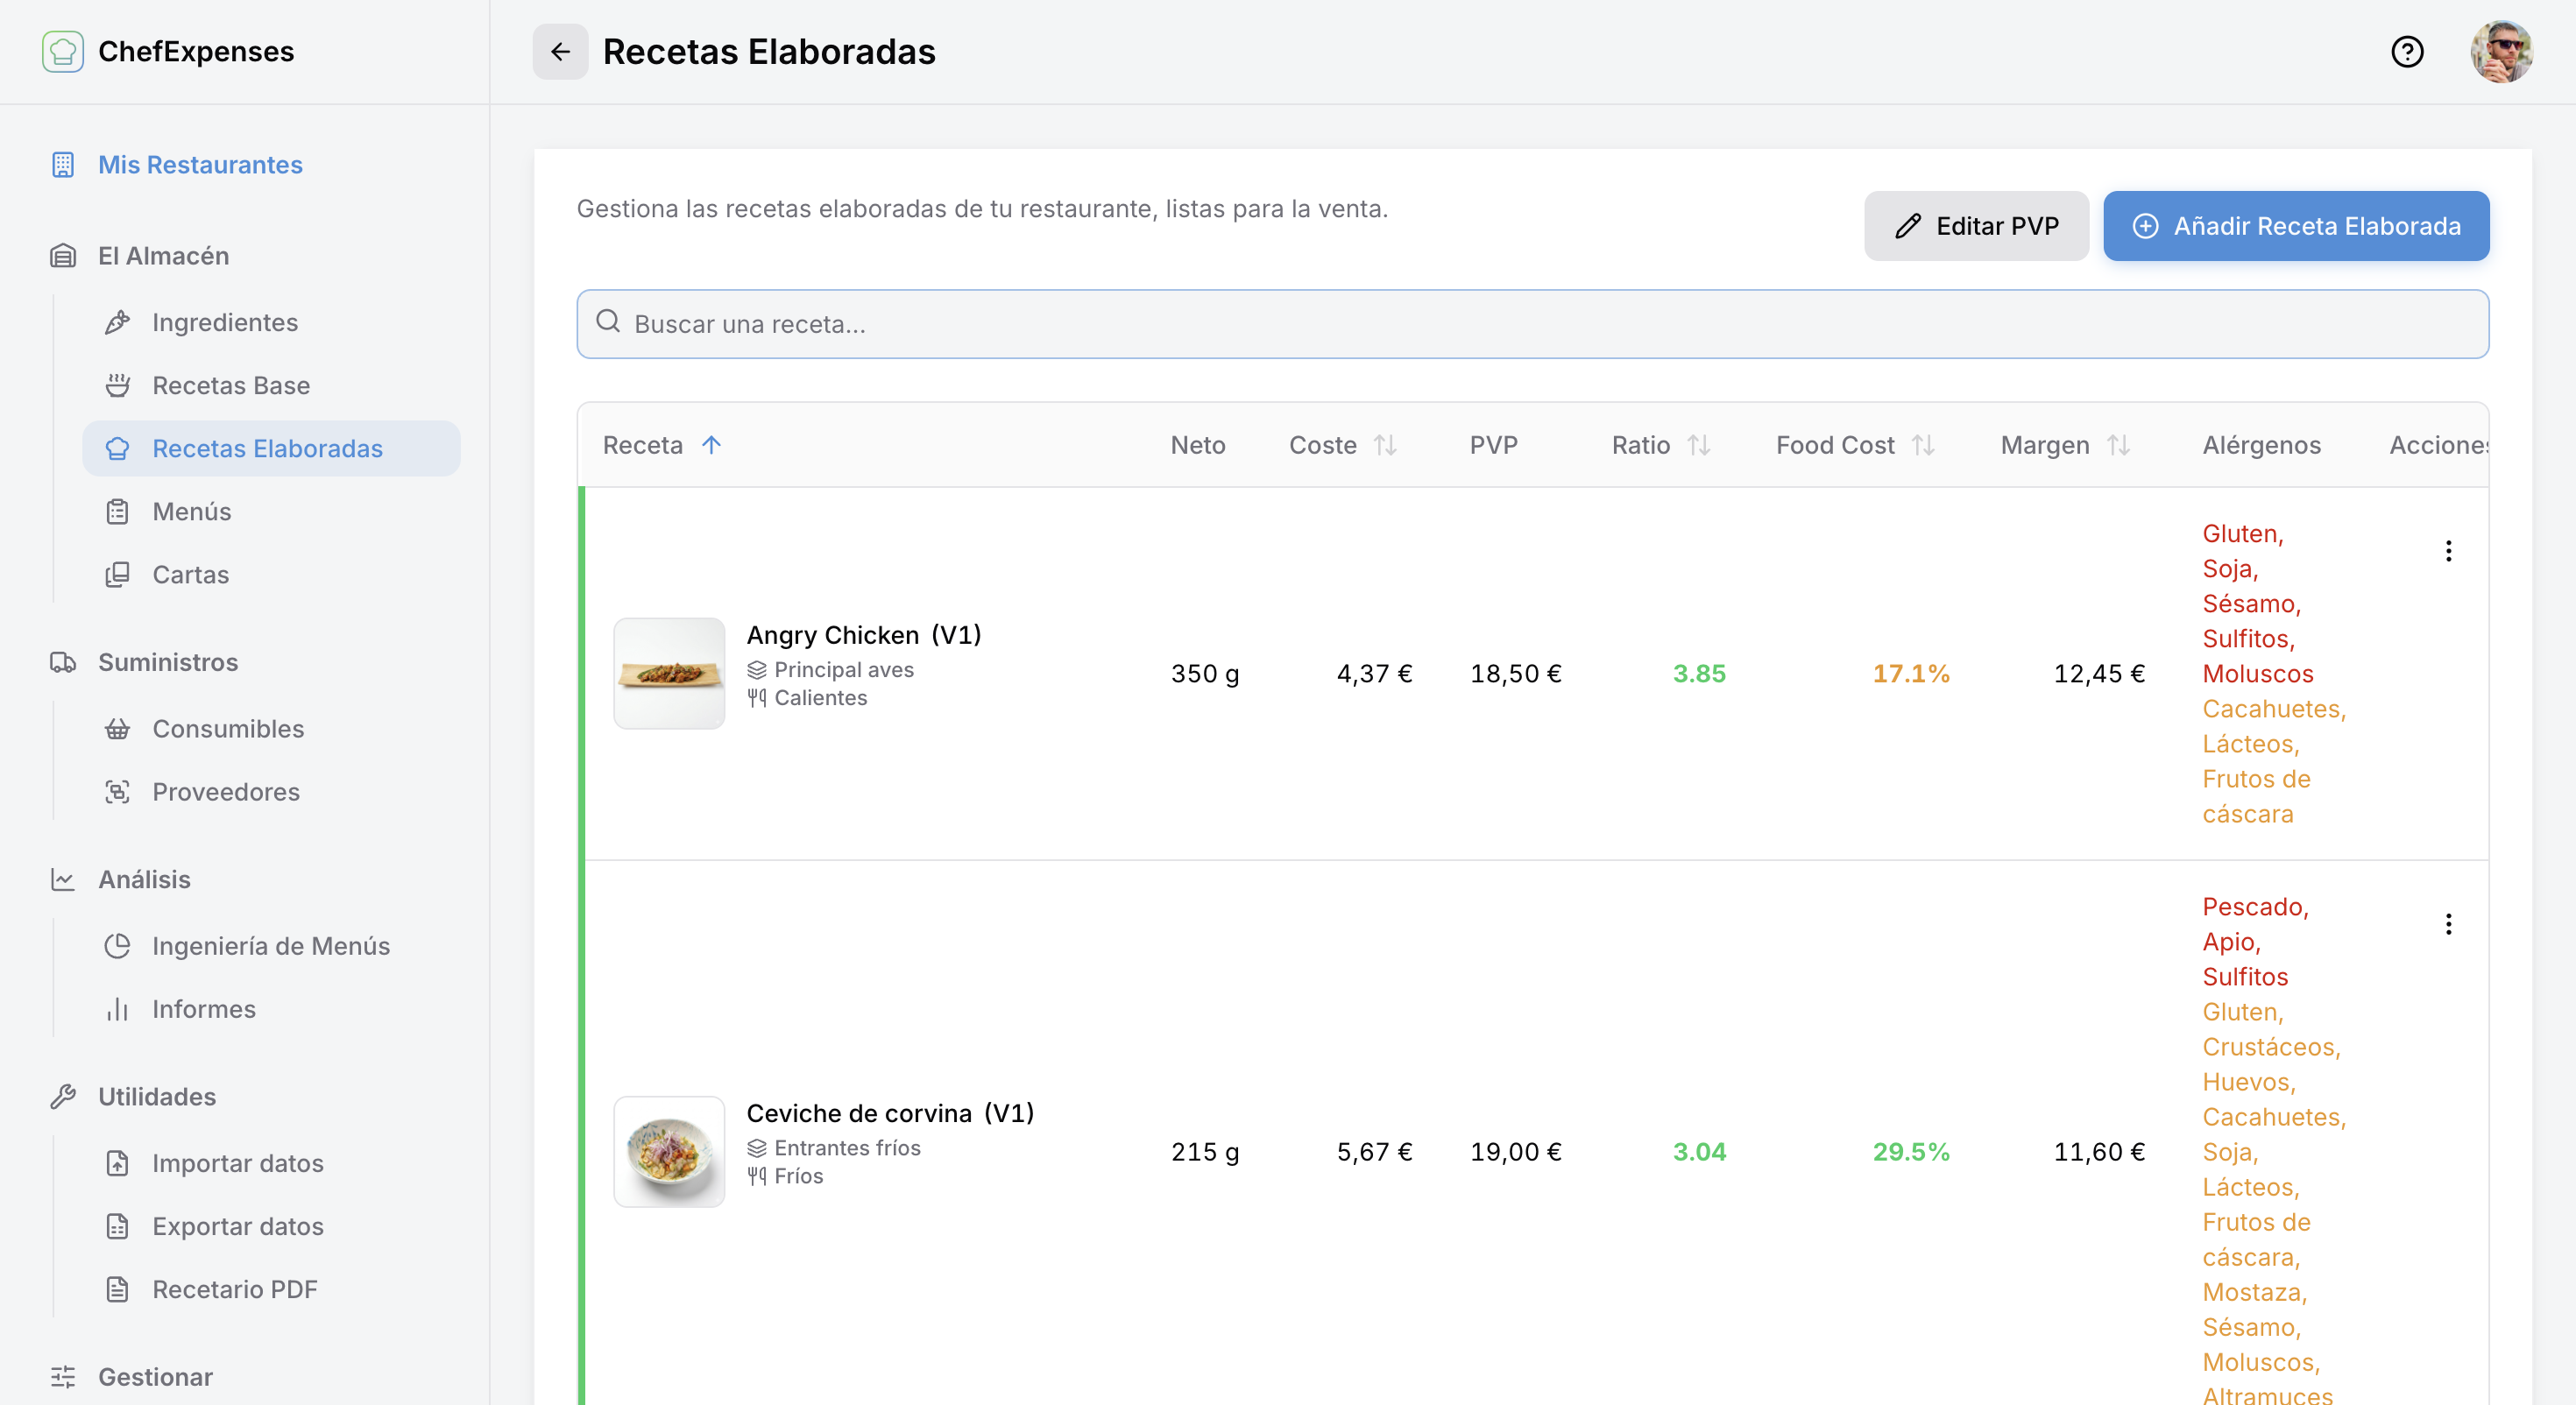Viewport: 2576px width, 1405px height.
Task: Click the Ceviche de corvina (V1) name
Action: click(x=890, y=1112)
